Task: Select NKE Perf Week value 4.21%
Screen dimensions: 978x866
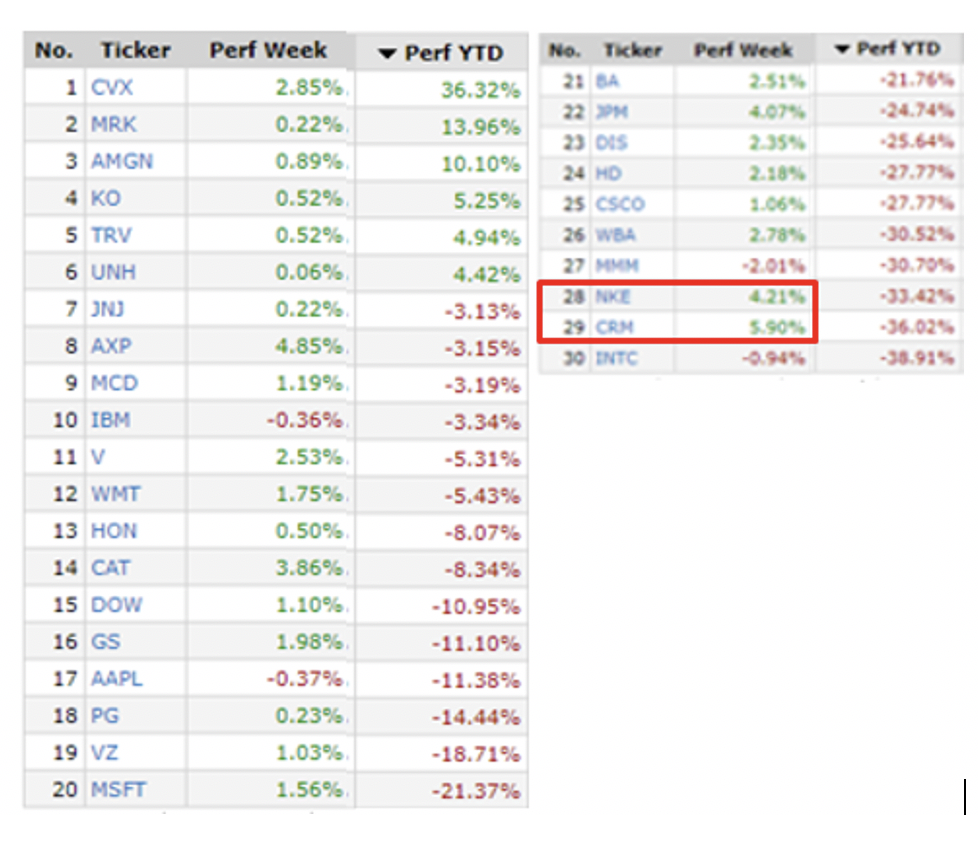Action: coord(777,296)
